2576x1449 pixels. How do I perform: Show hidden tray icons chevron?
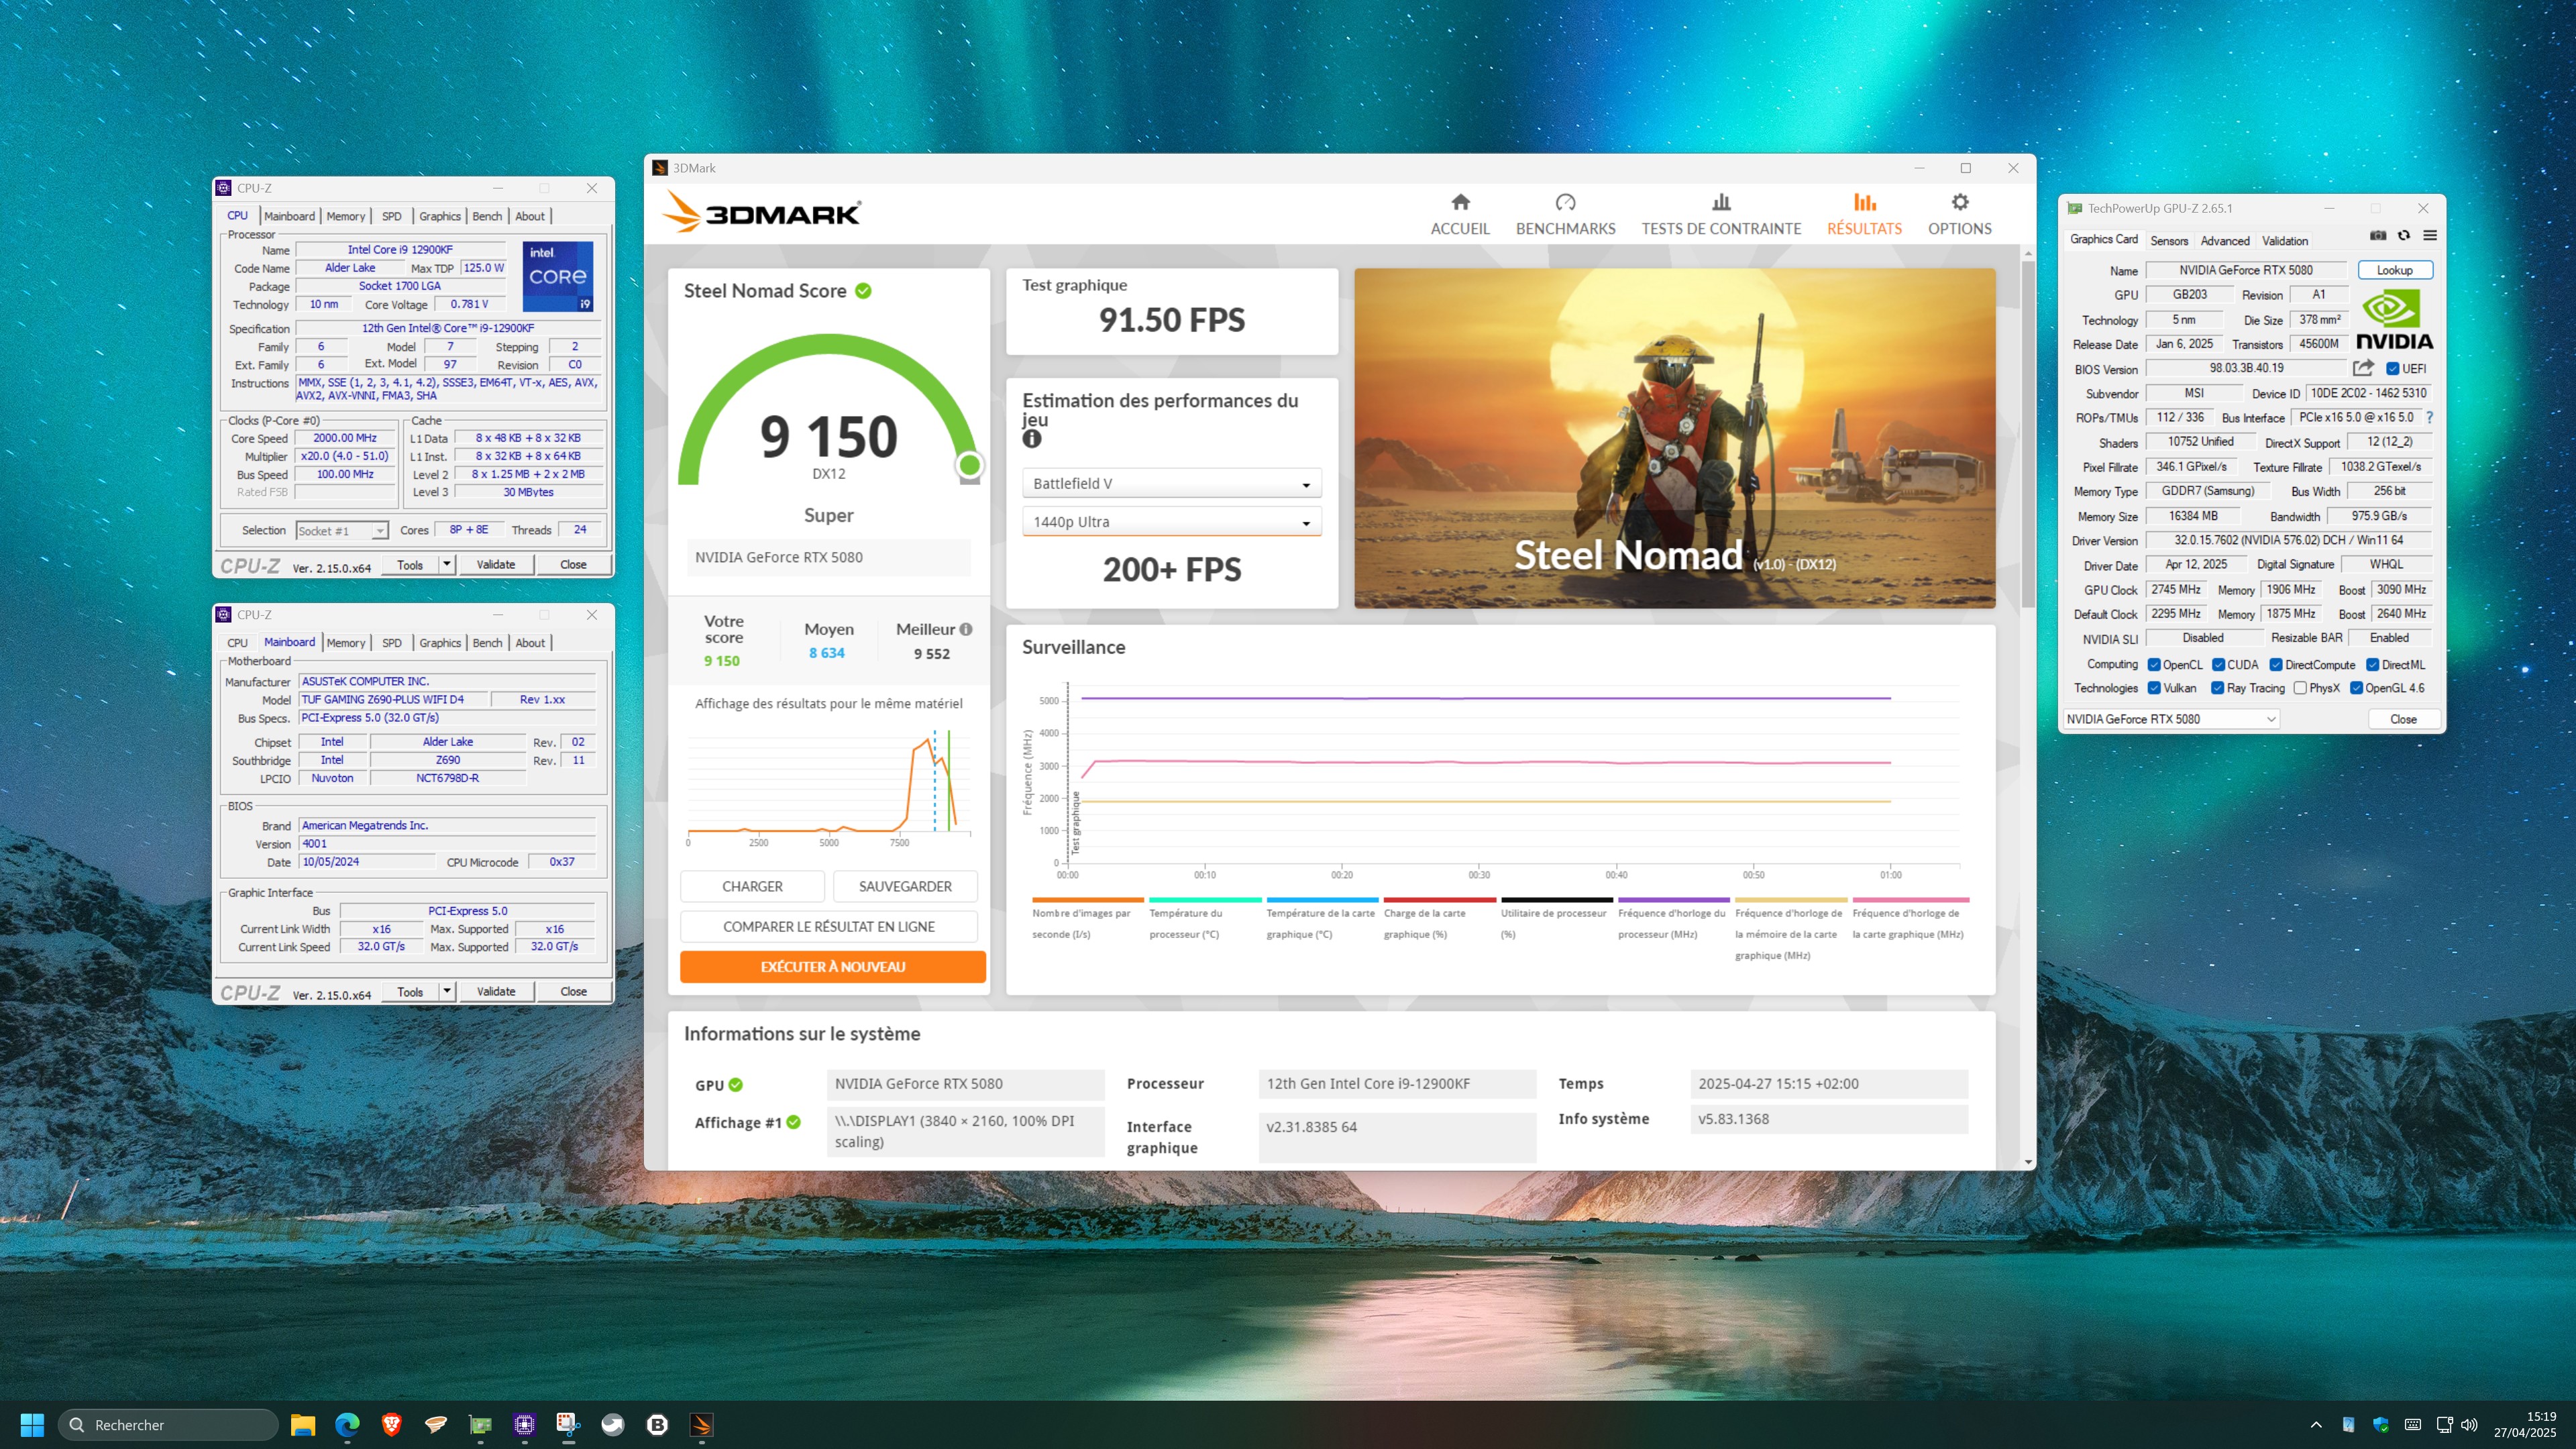pyautogui.click(x=2316, y=1424)
